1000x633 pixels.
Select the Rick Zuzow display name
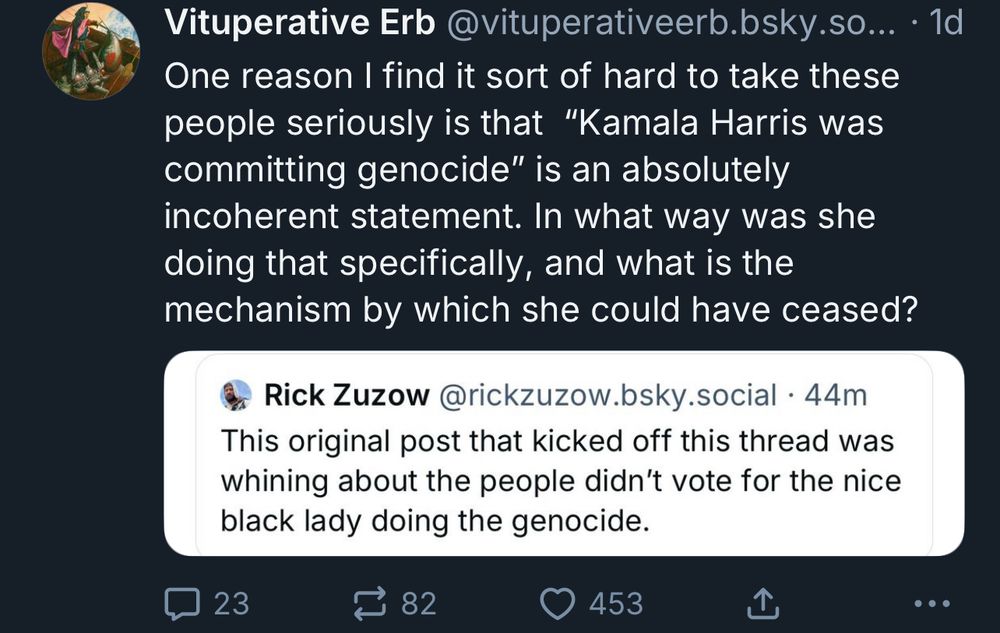coord(345,395)
